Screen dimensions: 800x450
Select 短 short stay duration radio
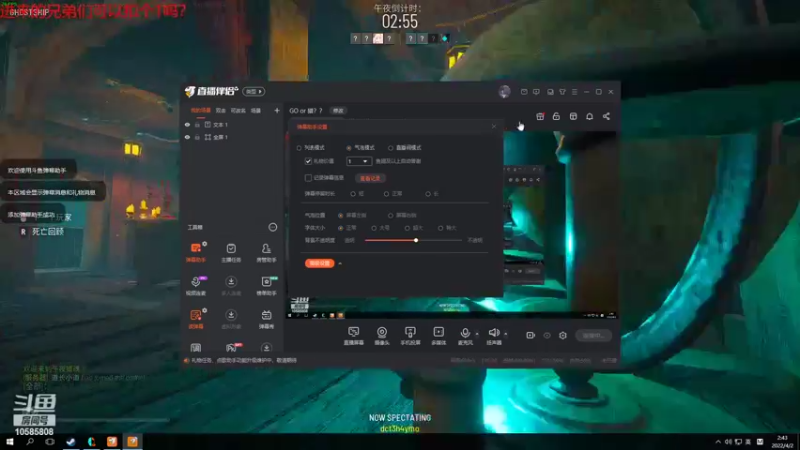353,194
